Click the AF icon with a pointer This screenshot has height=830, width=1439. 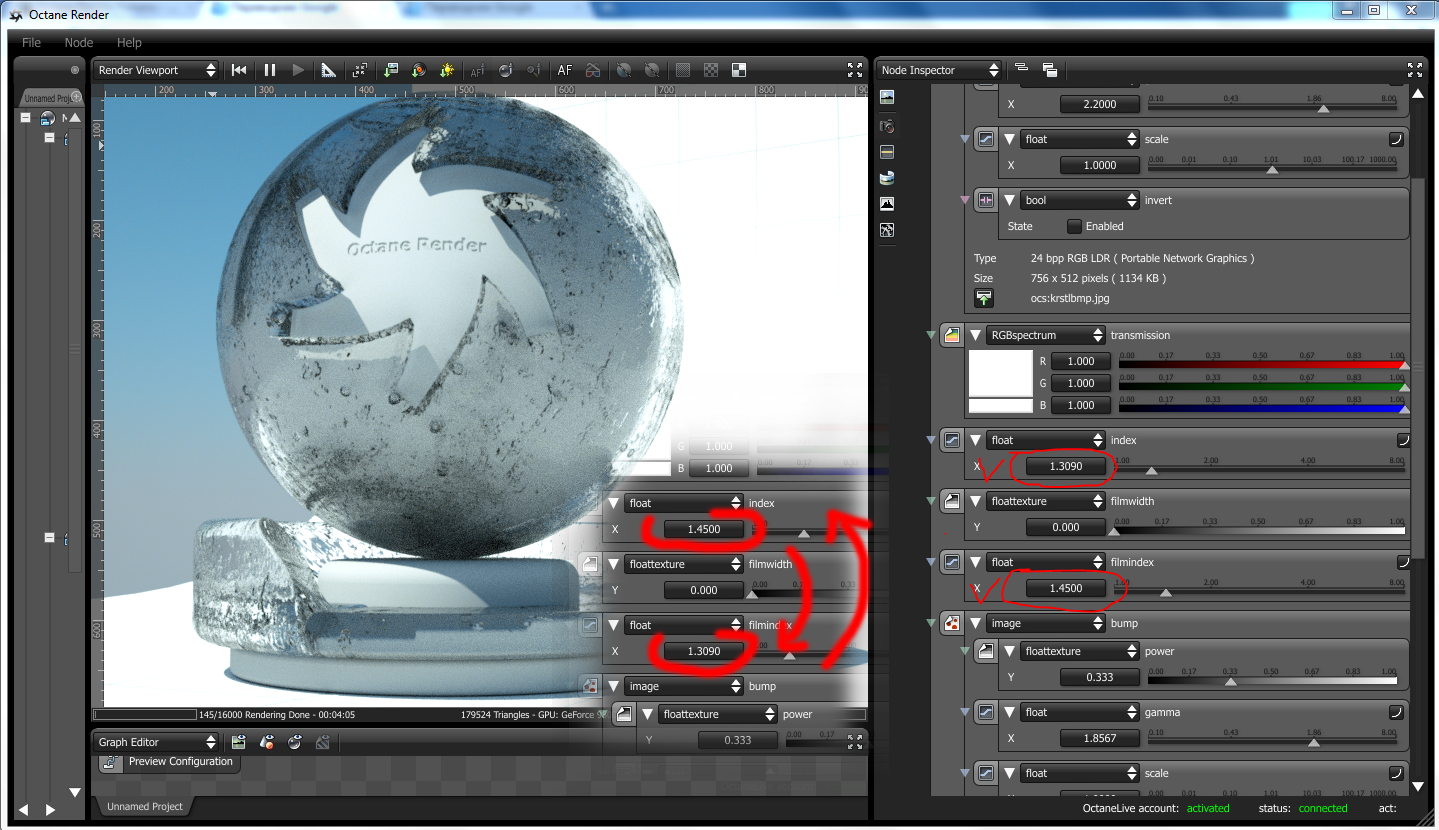(x=477, y=70)
